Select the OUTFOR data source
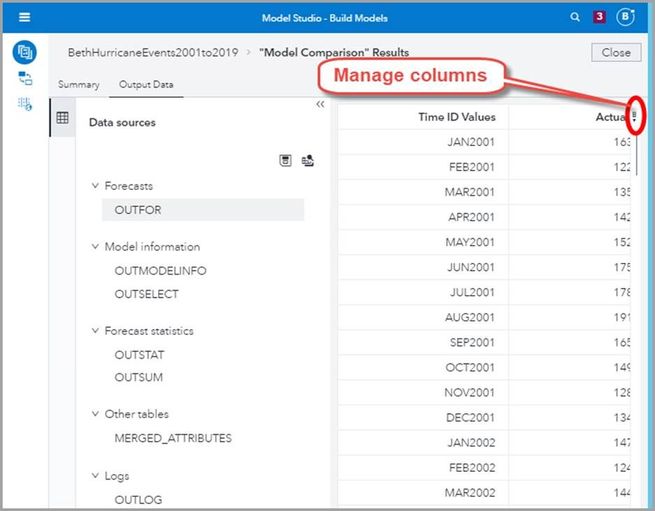 click(x=138, y=210)
